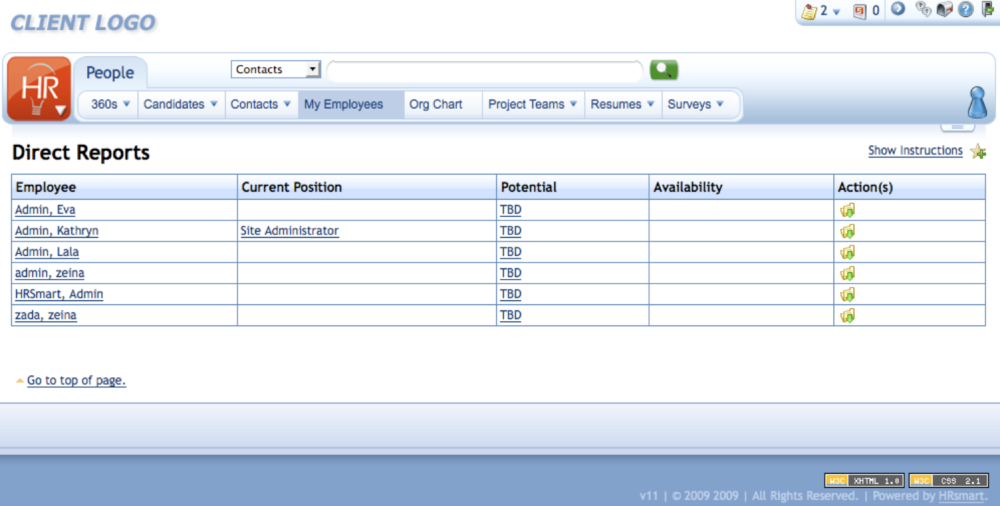Image resolution: width=1000 pixels, height=506 pixels.
Task: Open the My Employees menu item
Action: point(350,104)
